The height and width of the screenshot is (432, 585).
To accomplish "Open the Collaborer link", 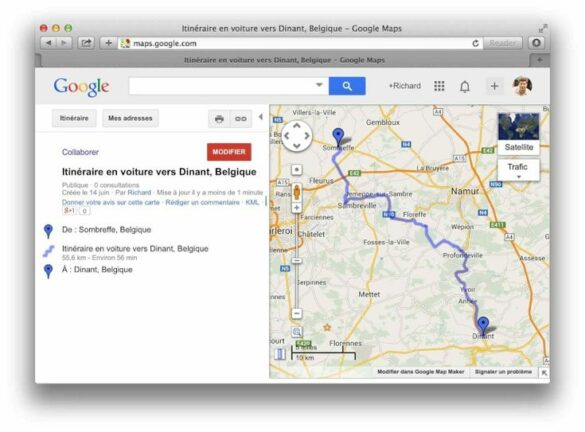I will 80,152.
